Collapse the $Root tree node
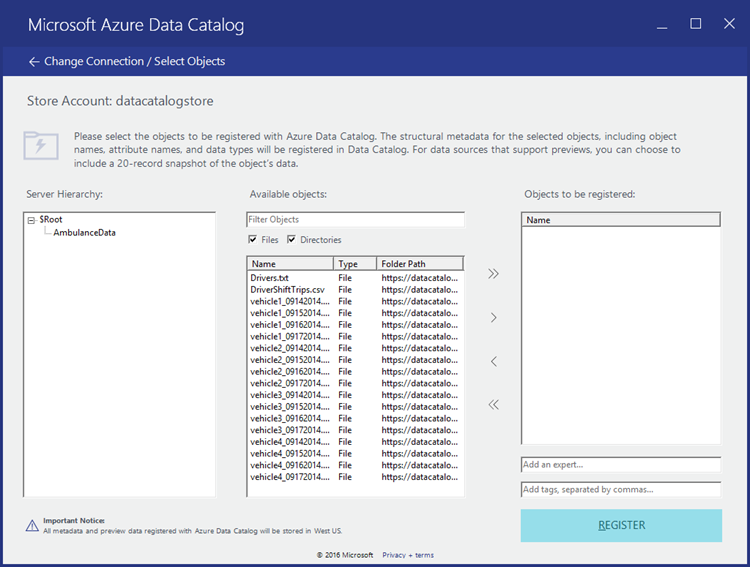 click(31, 220)
